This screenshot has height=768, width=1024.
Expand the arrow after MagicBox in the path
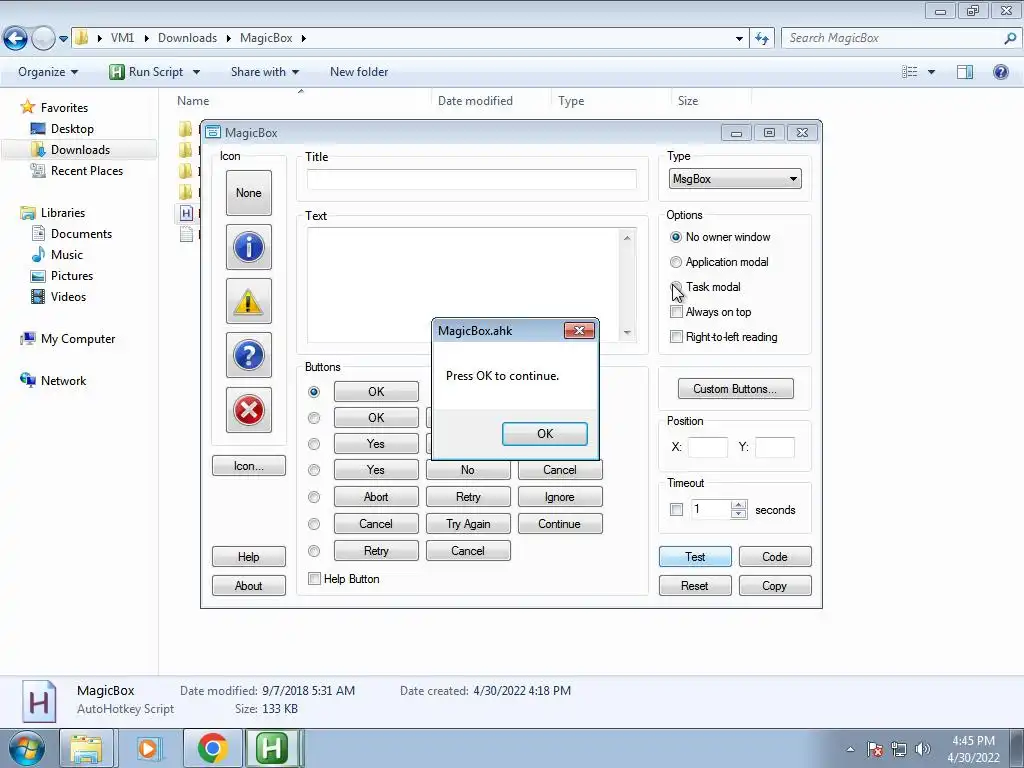pyautogui.click(x=304, y=39)
